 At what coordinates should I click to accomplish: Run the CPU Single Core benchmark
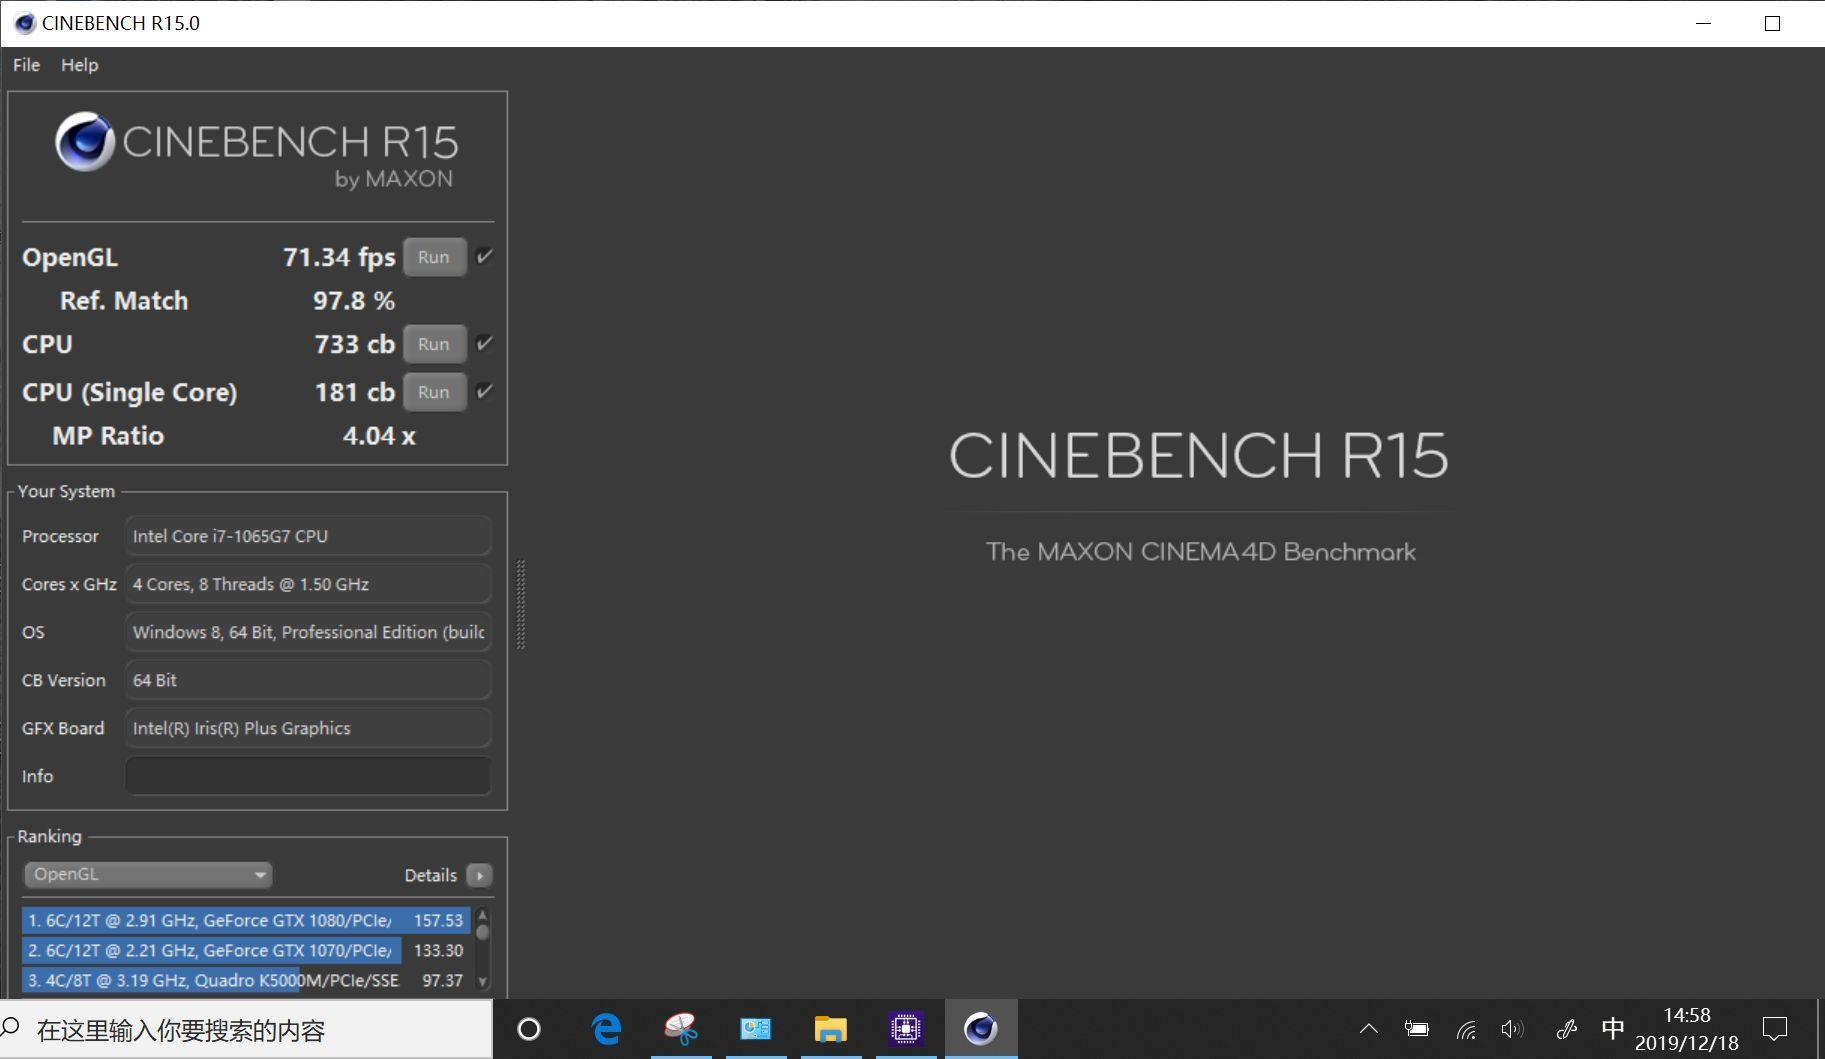pyautogui.click(x=434, y=392)
